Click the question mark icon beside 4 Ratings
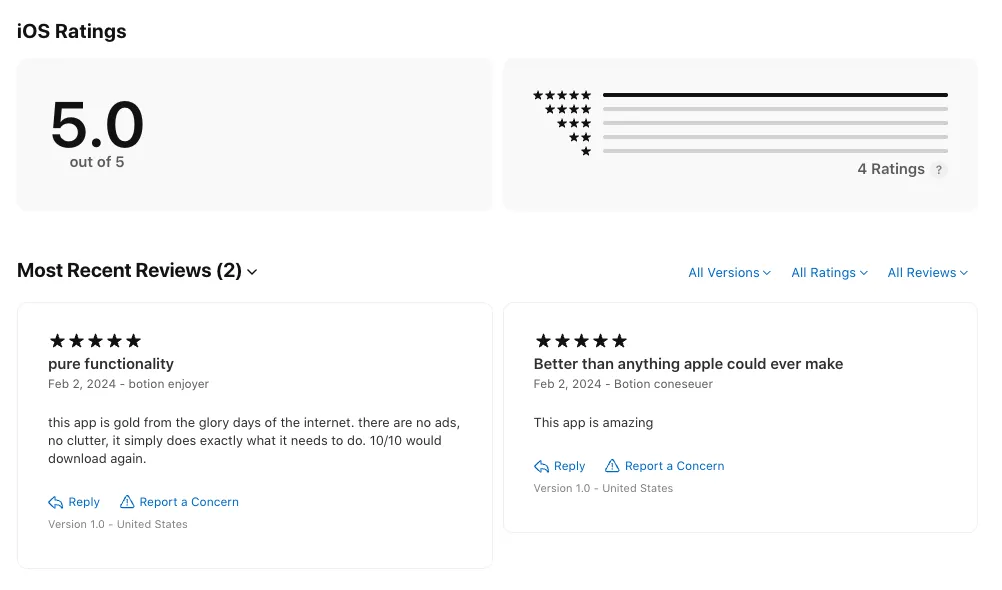Screen dimensions: 1002x590 (x=938, y=170)
